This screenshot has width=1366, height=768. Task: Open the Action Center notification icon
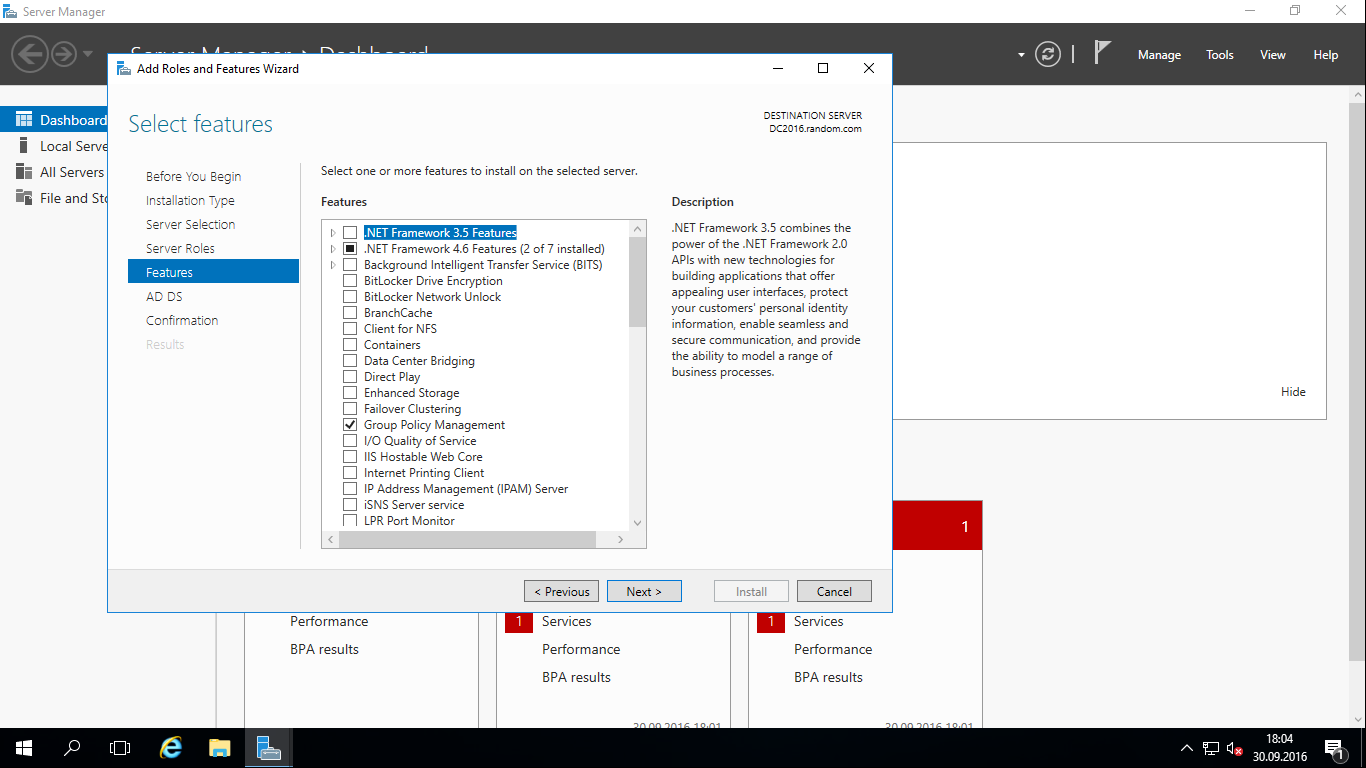point(1334,748)
